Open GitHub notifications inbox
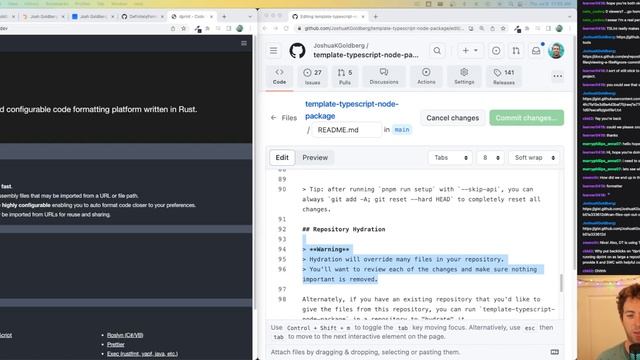The height and width of the screenshot is (360, 640). 536,51
